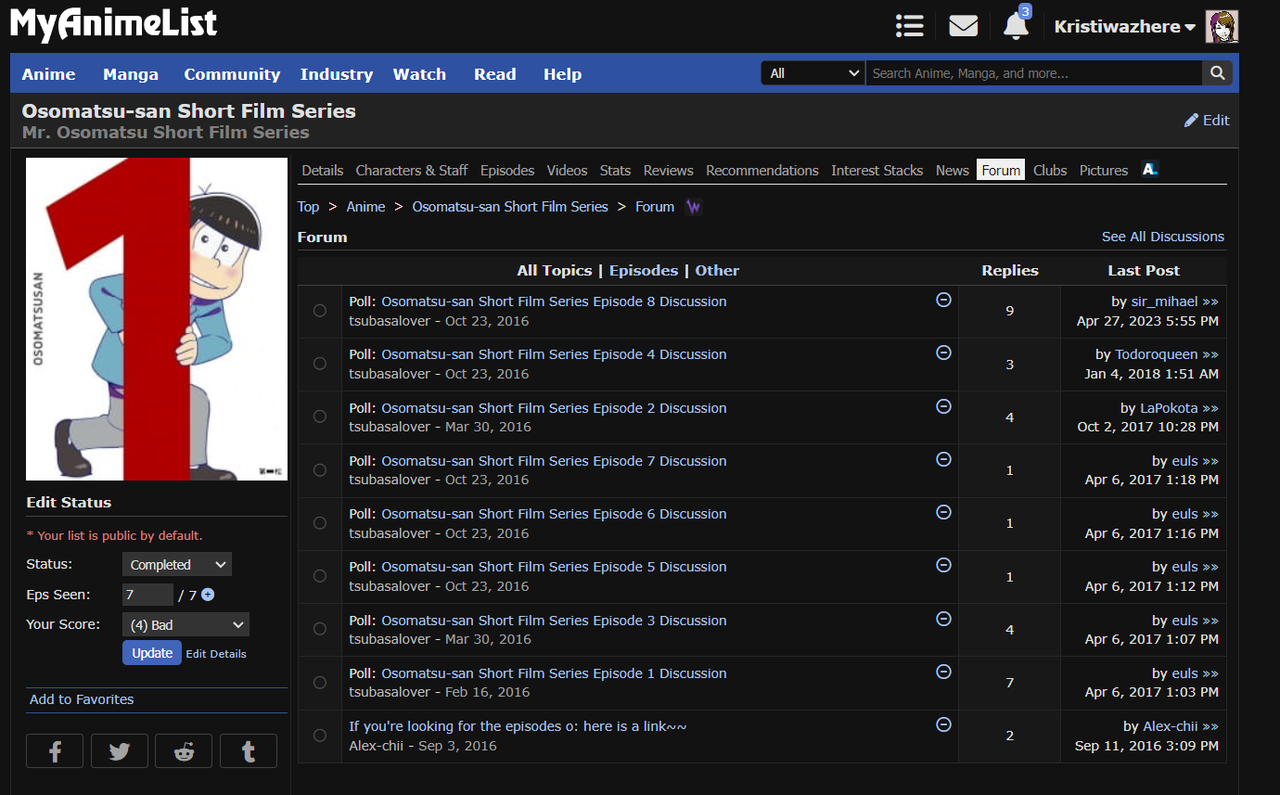
Task: Click minus icon on Episode 4 Discussion row
Action: pyautogui.click(x=943, y=353)
